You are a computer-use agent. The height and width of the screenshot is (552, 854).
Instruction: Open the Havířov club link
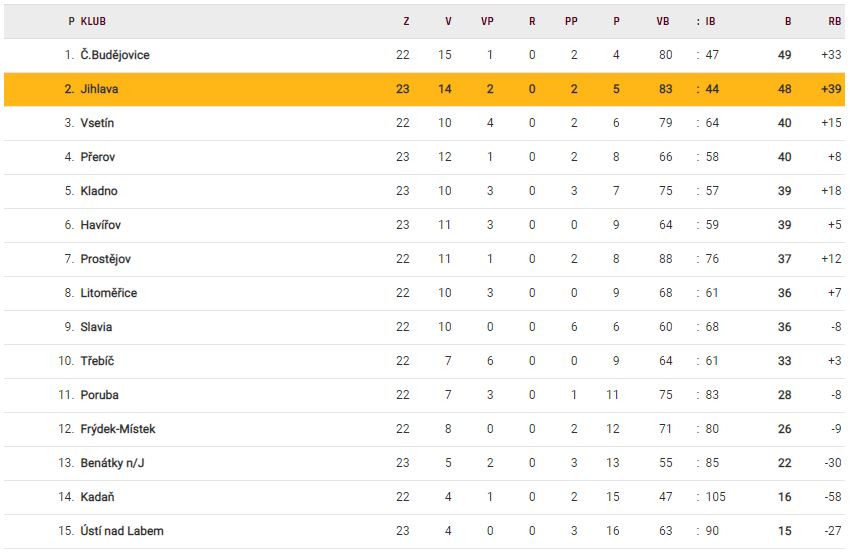(101, 225)
